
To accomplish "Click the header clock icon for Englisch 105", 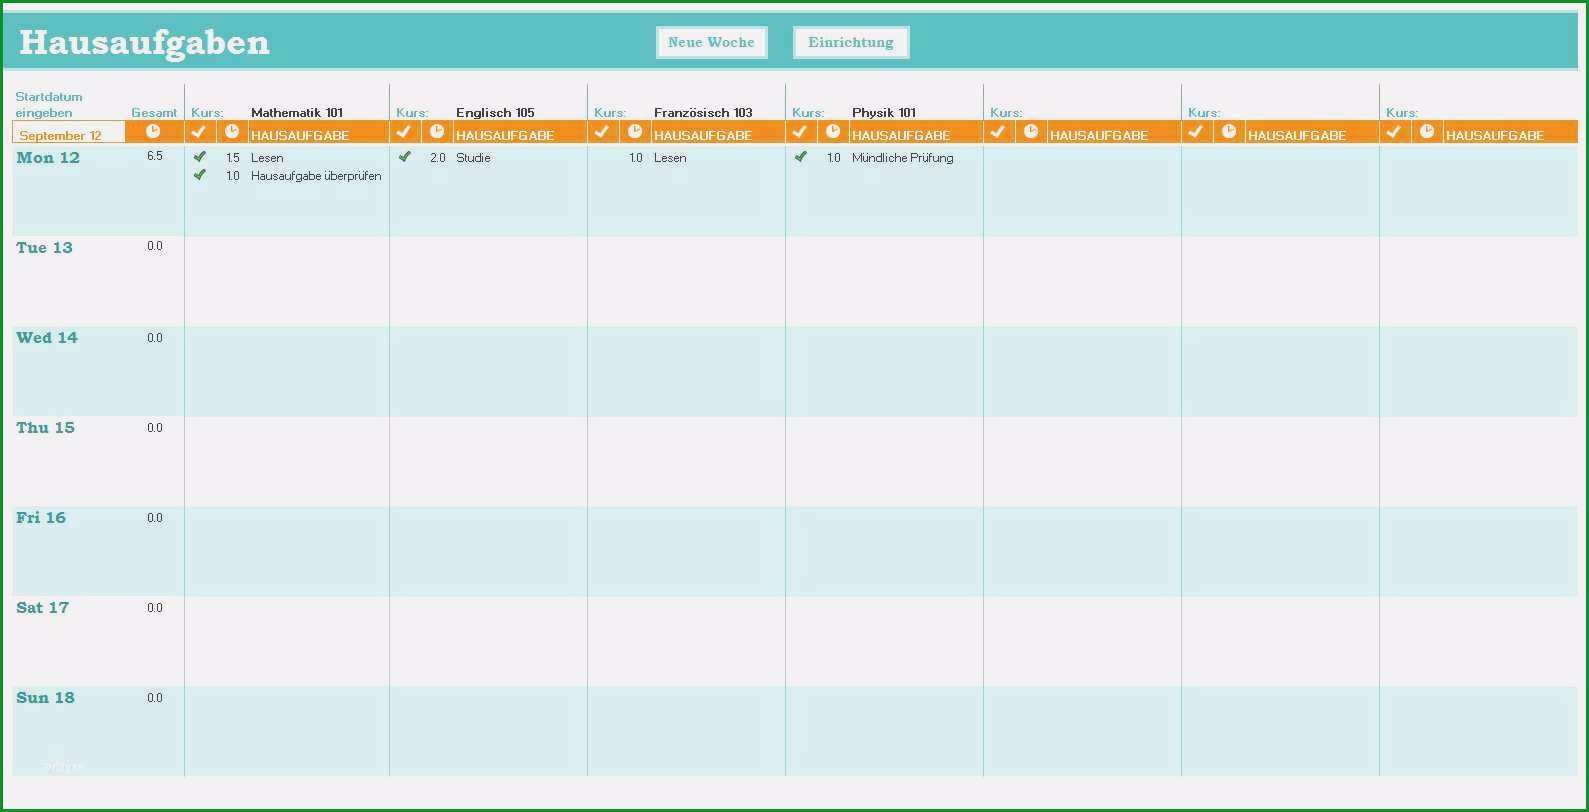I will 437,131.
